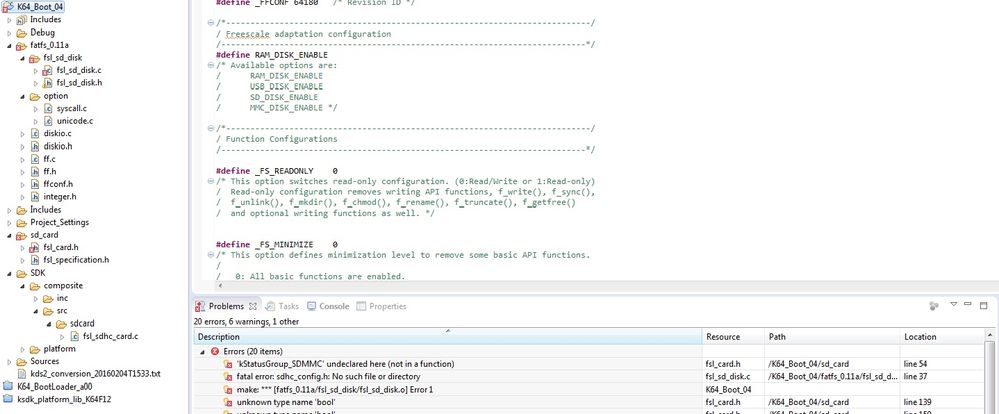Select kds2_conversion_20160204T1533.txt in the tree
The height and width of the screenshot is (414, 999).
pyautogui.click(x=96, y=374)
